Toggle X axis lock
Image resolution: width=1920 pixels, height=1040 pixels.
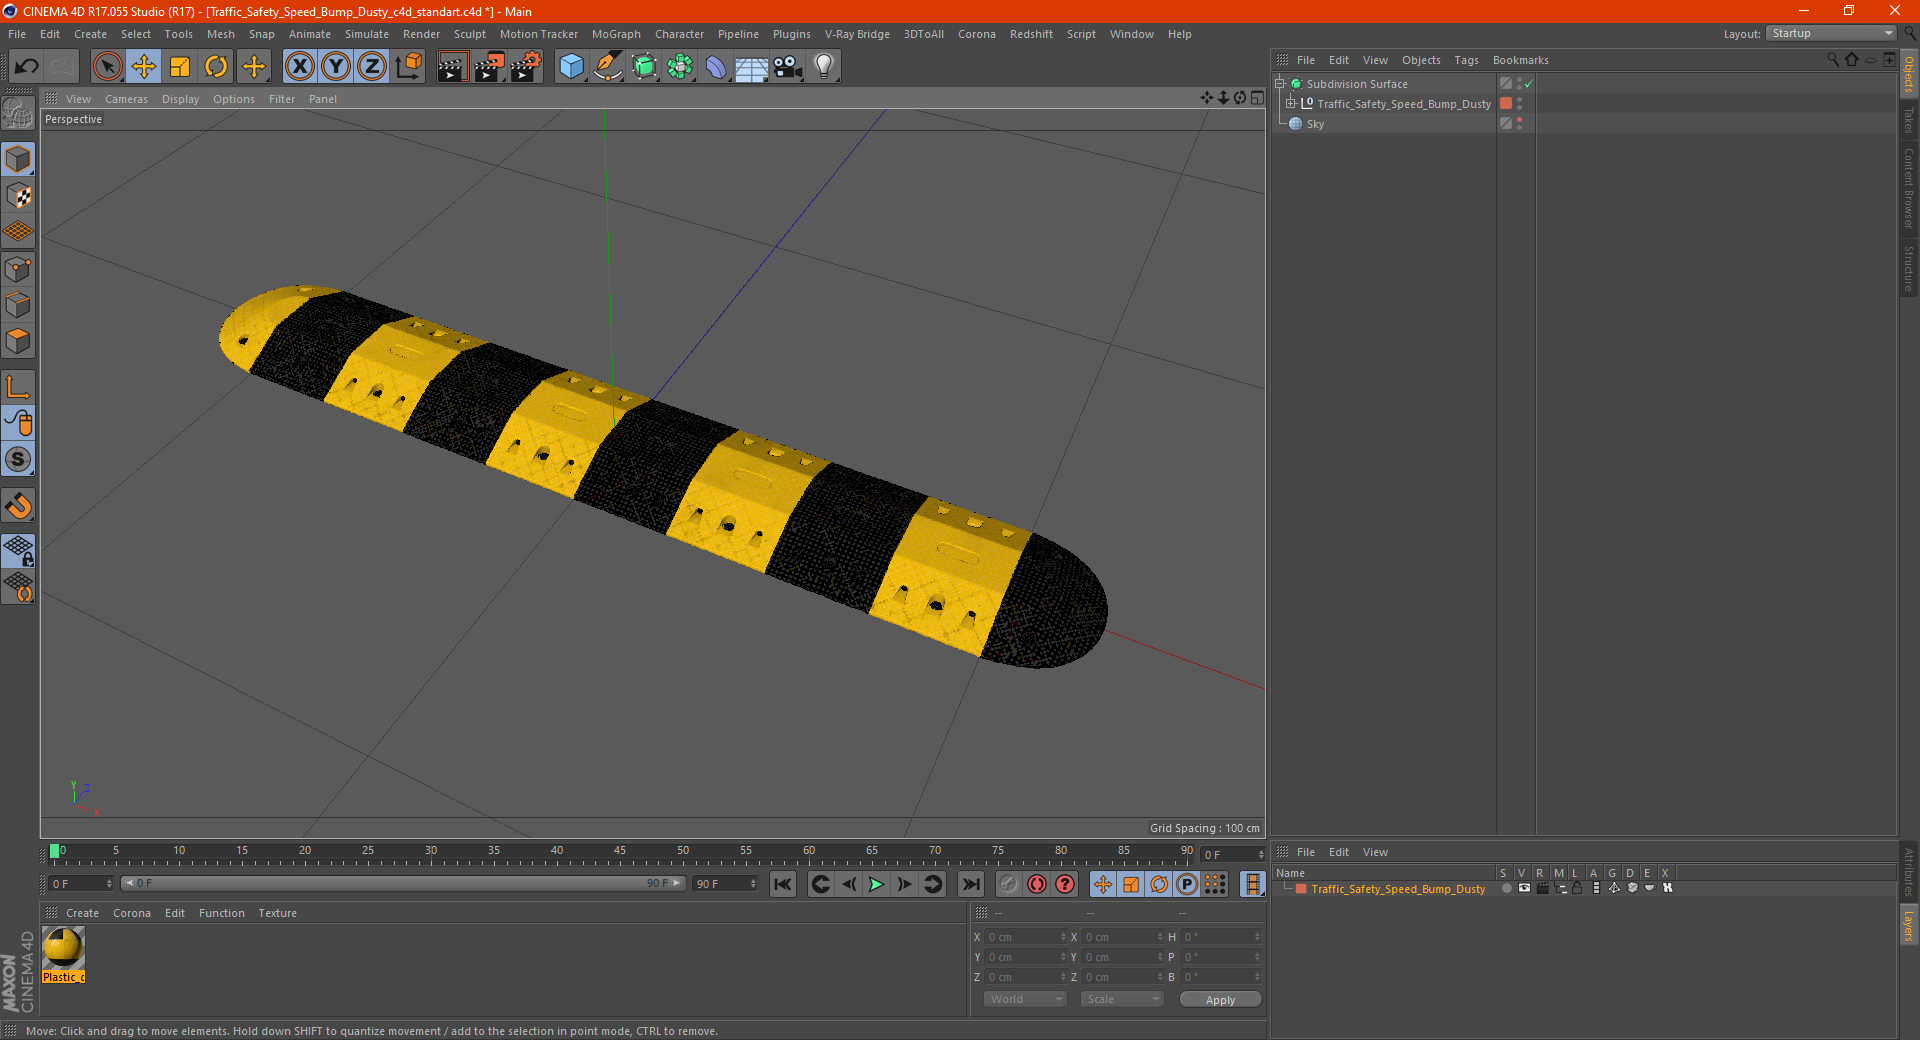pos(299,67)
